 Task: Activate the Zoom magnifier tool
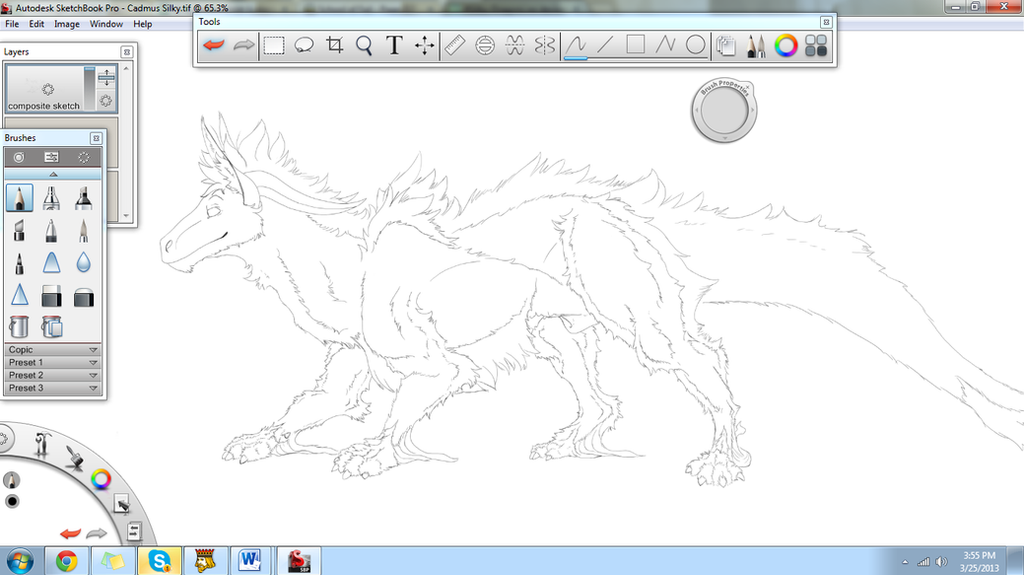[x=364, y=46]
